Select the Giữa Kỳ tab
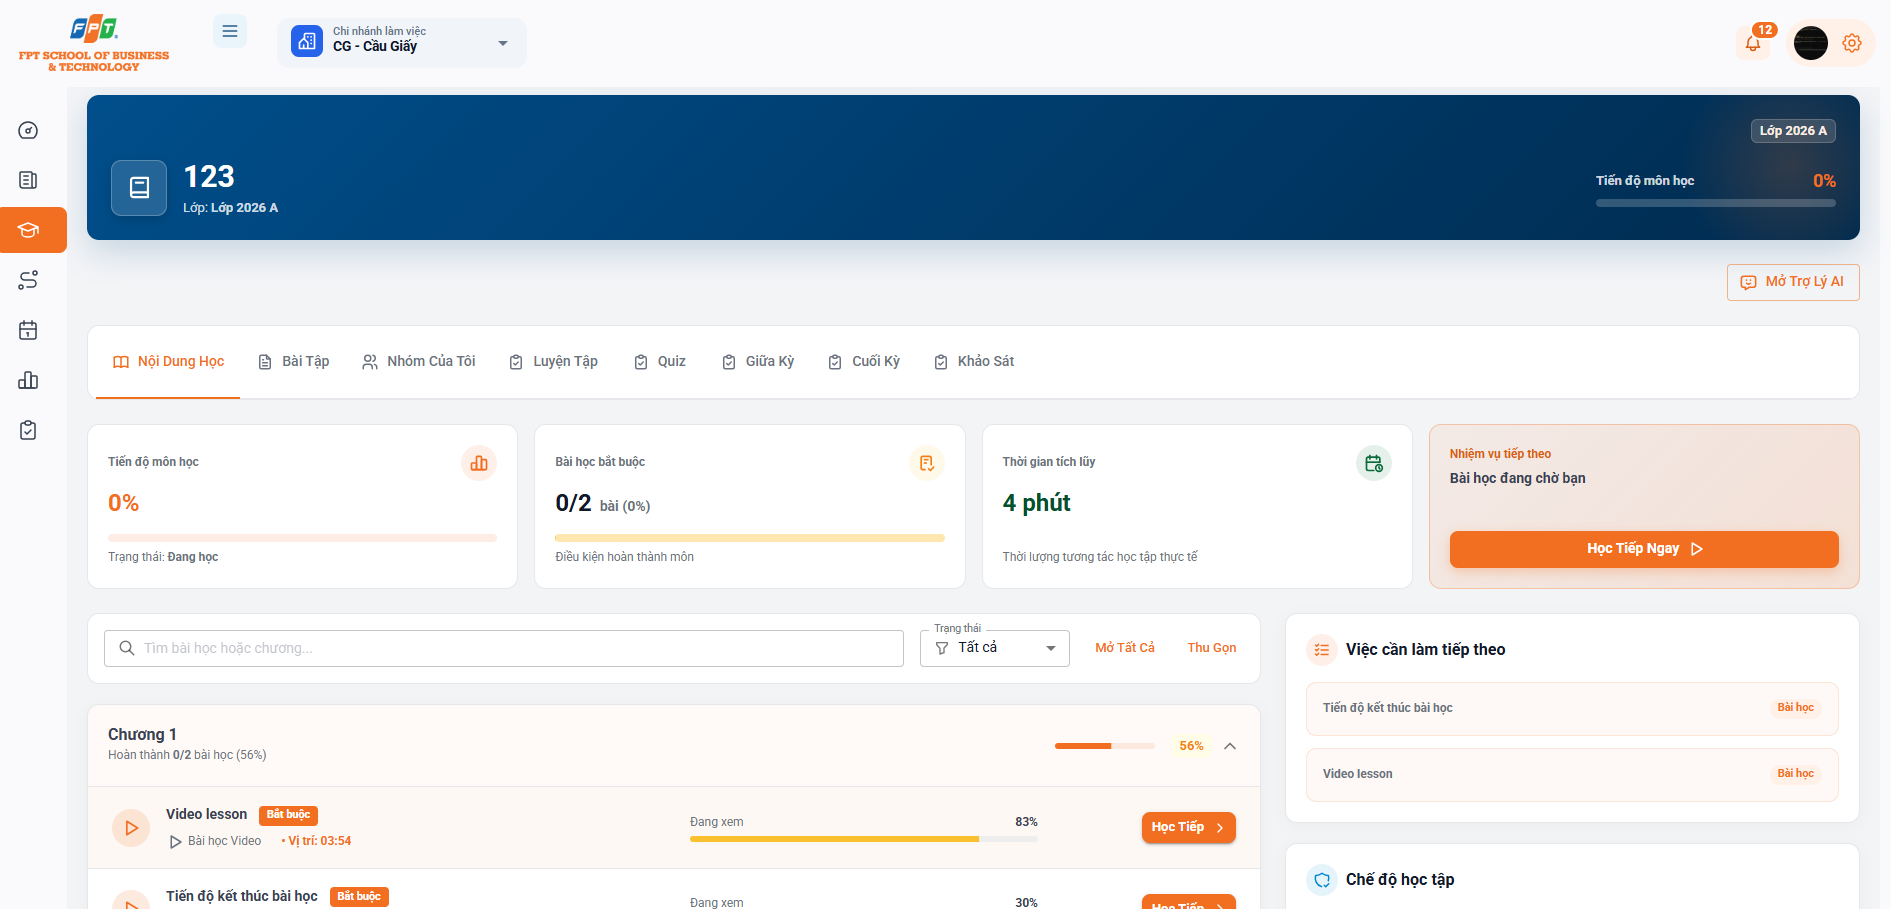Image resolution: width=1891 pixels, height=909 pixels. pyautogui.click(x=758, y=362)
